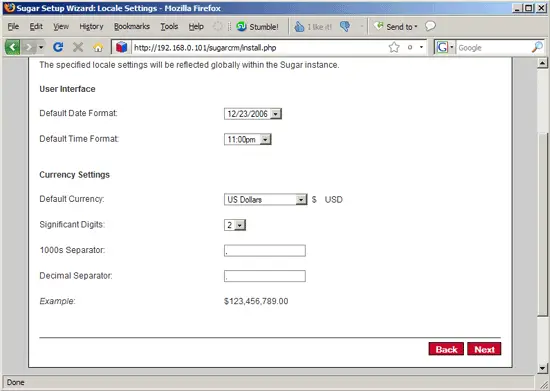Image resolution: width=550 pixels, height=391 pixels.
Task: Open the Help menu
Action: 196,27
